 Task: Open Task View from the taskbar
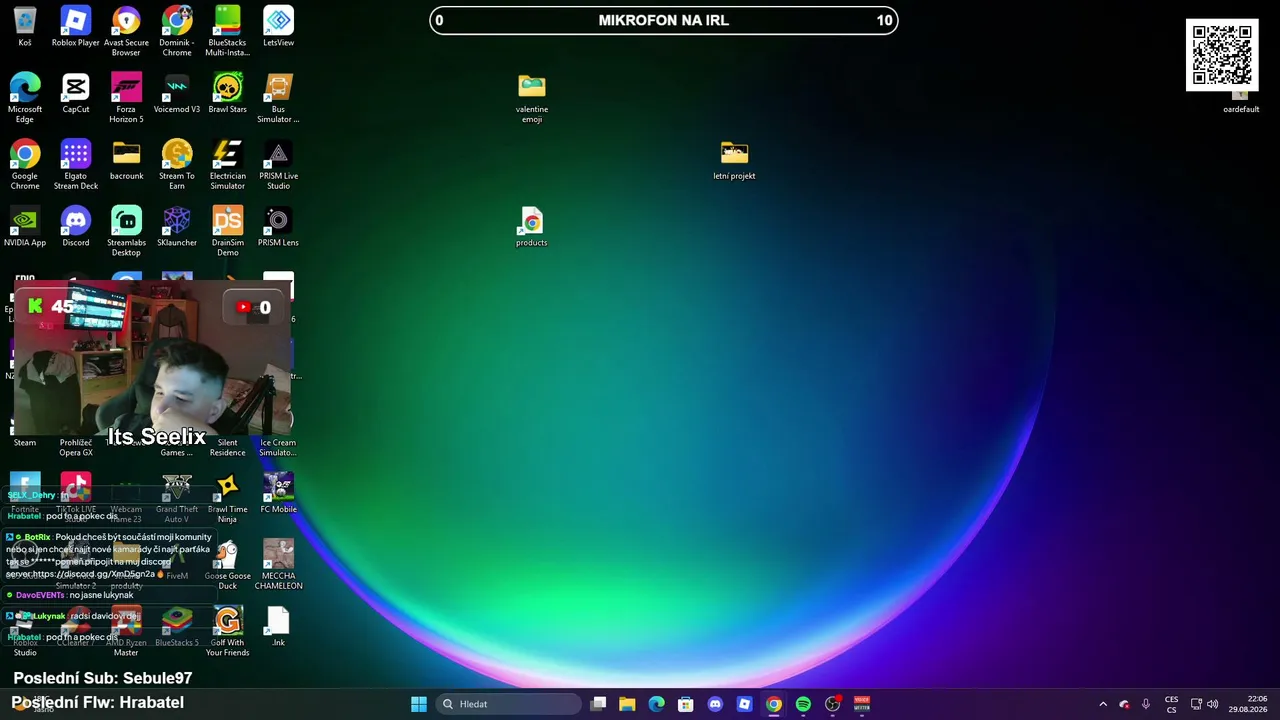click(598, 704)
